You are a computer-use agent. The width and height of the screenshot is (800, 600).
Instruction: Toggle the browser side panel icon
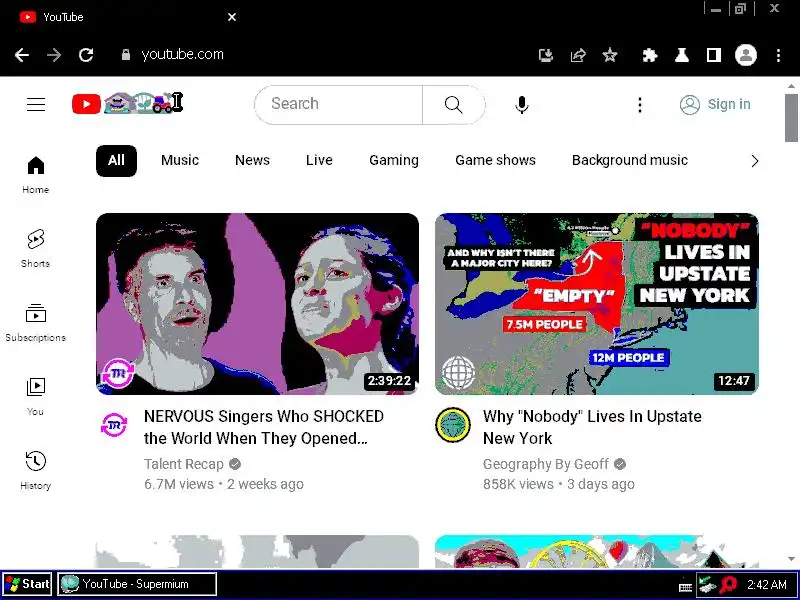(714, 55)
